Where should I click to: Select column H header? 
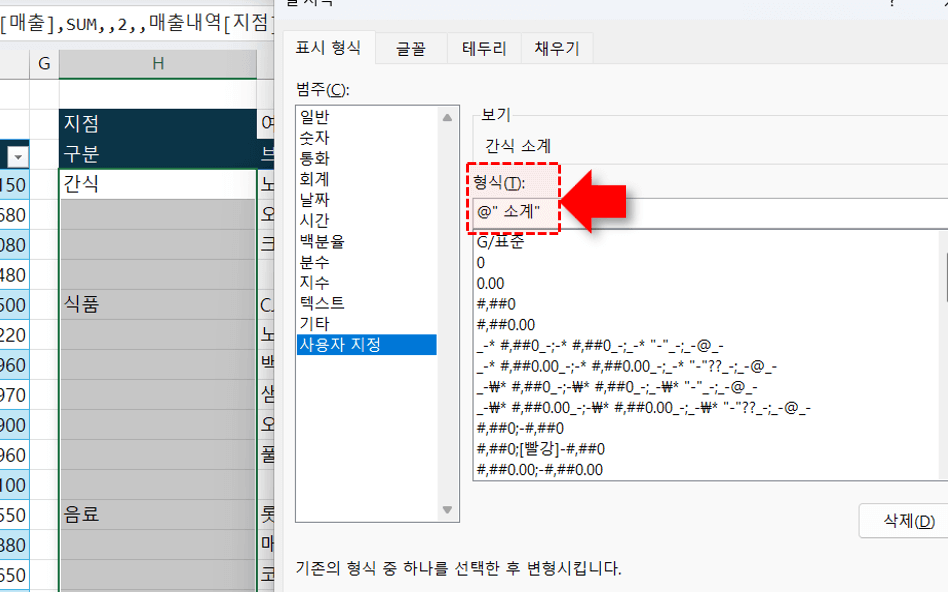[x=157, y=64]
